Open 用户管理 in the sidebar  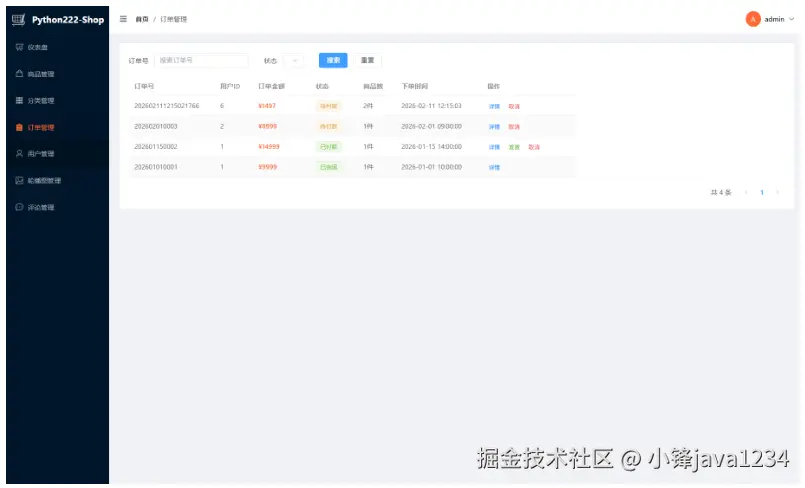58,154
